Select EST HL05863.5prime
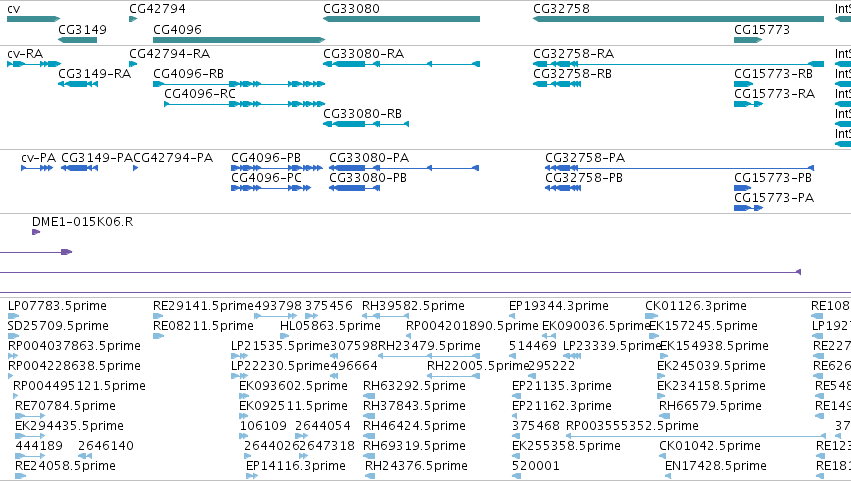The height and width of the screenshot is (481, 851). (330, 326)
